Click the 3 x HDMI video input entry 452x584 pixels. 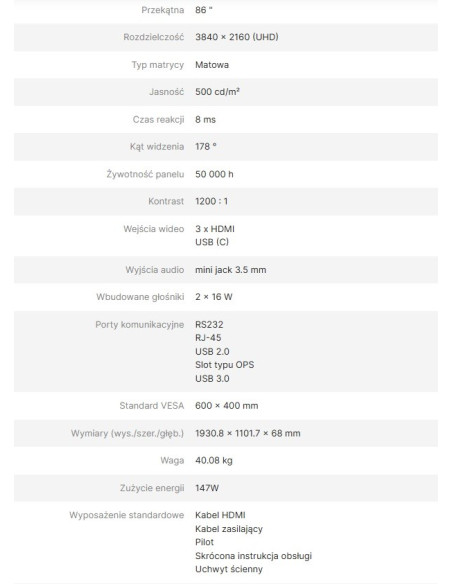click(x=215, y=229)
